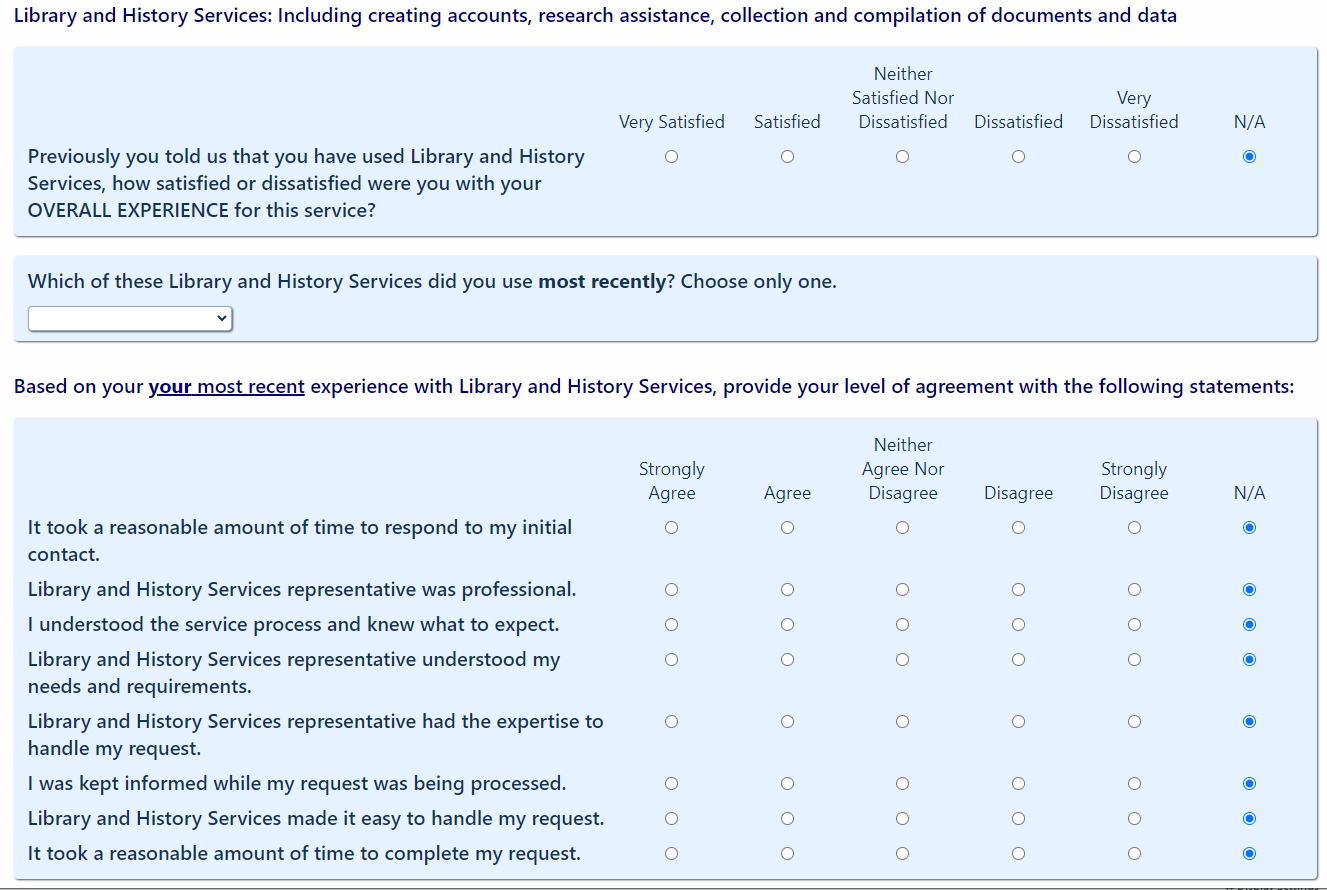Mark overall experience as Neither Satisfied Nor Dissatisfied
Viewport: 1327px width, 890px height.
pos(902,157)
